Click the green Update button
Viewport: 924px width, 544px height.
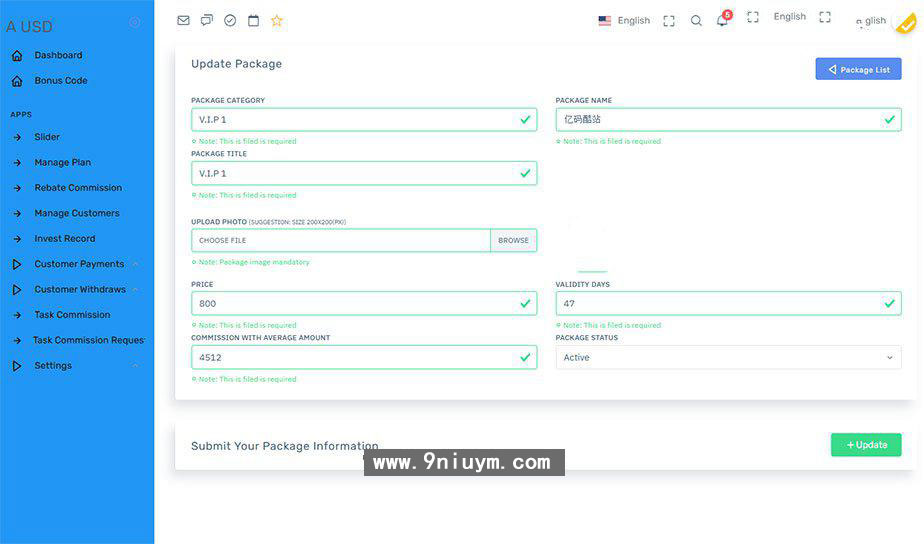click(865, 445)
